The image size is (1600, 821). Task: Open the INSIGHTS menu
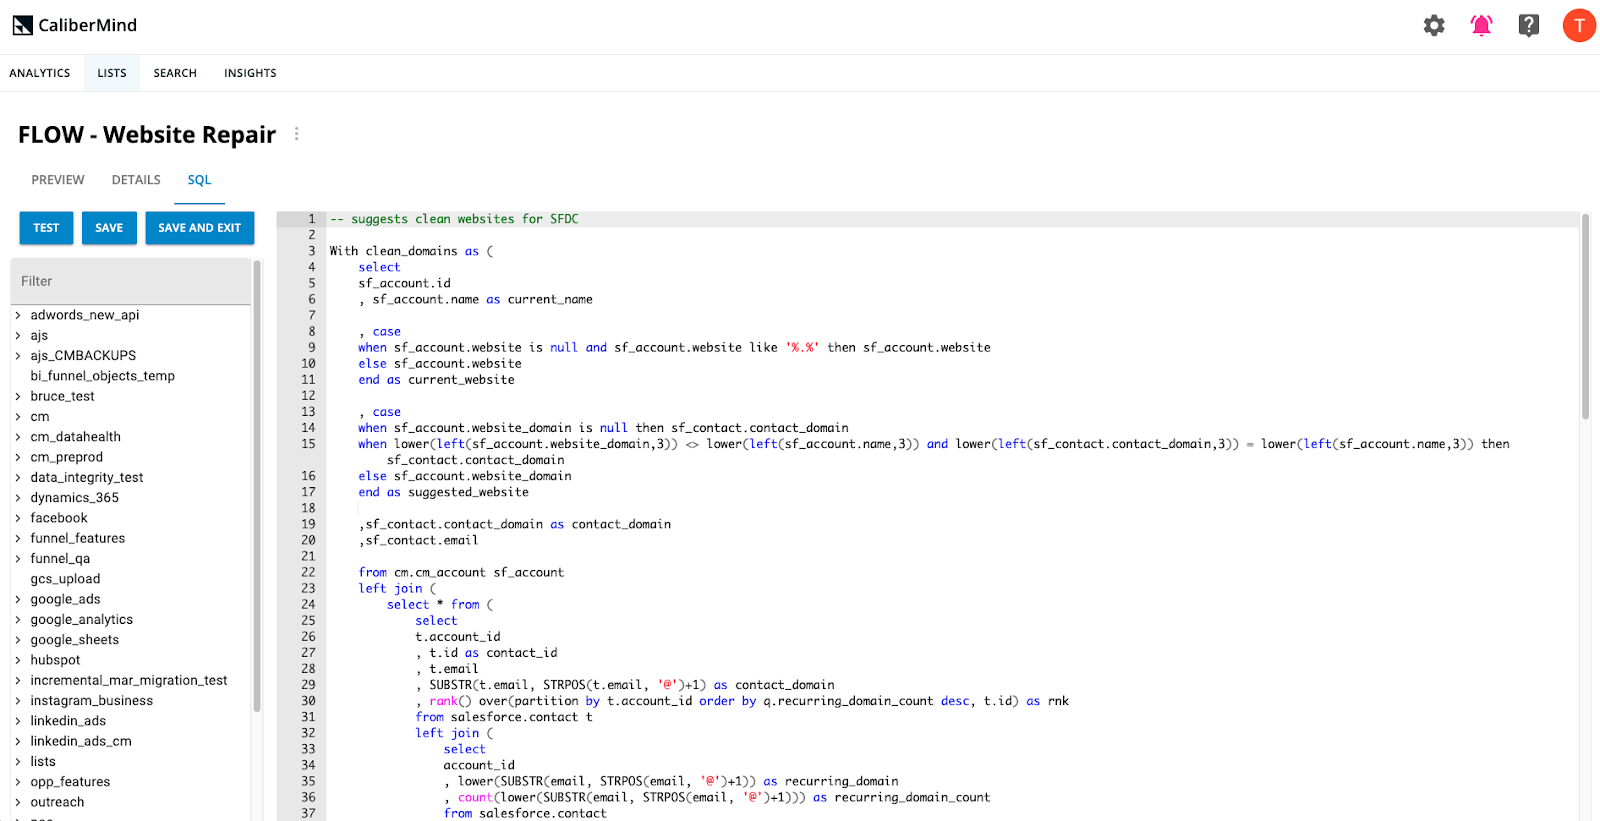(250, 73)
